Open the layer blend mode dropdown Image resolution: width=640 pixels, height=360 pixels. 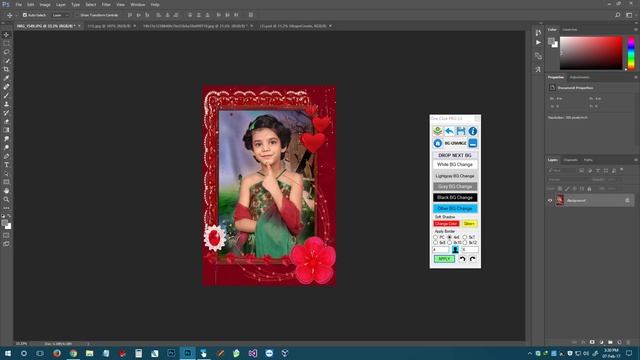567,180
